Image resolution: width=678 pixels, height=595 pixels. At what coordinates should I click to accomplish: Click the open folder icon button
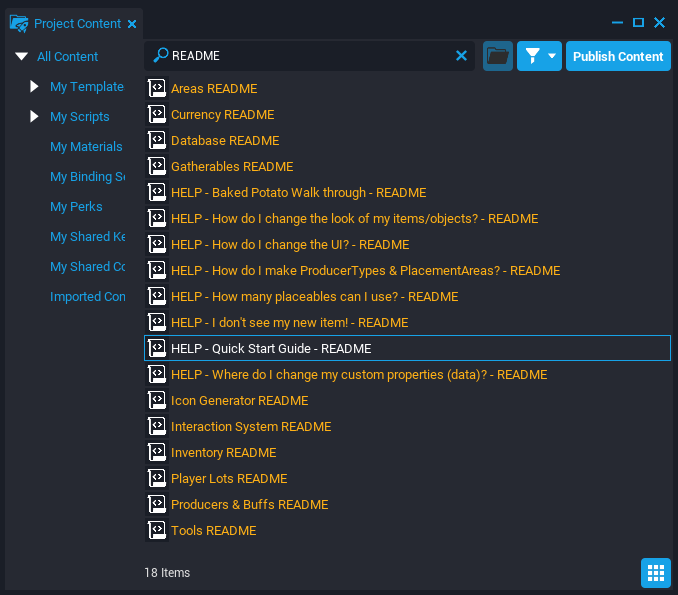[x=498, y=56]
